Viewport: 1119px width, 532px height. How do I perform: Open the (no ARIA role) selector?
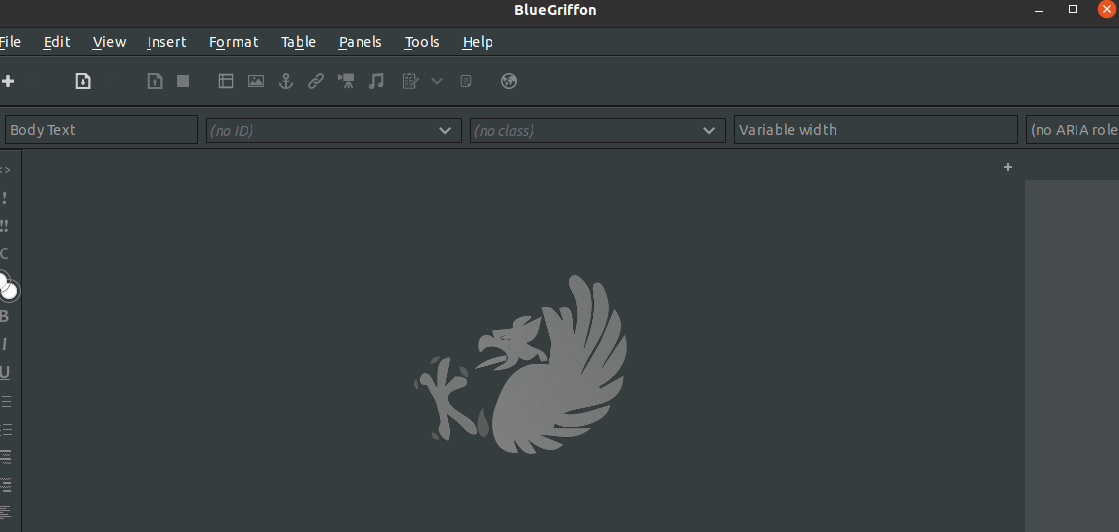(x=1073, y=130)
